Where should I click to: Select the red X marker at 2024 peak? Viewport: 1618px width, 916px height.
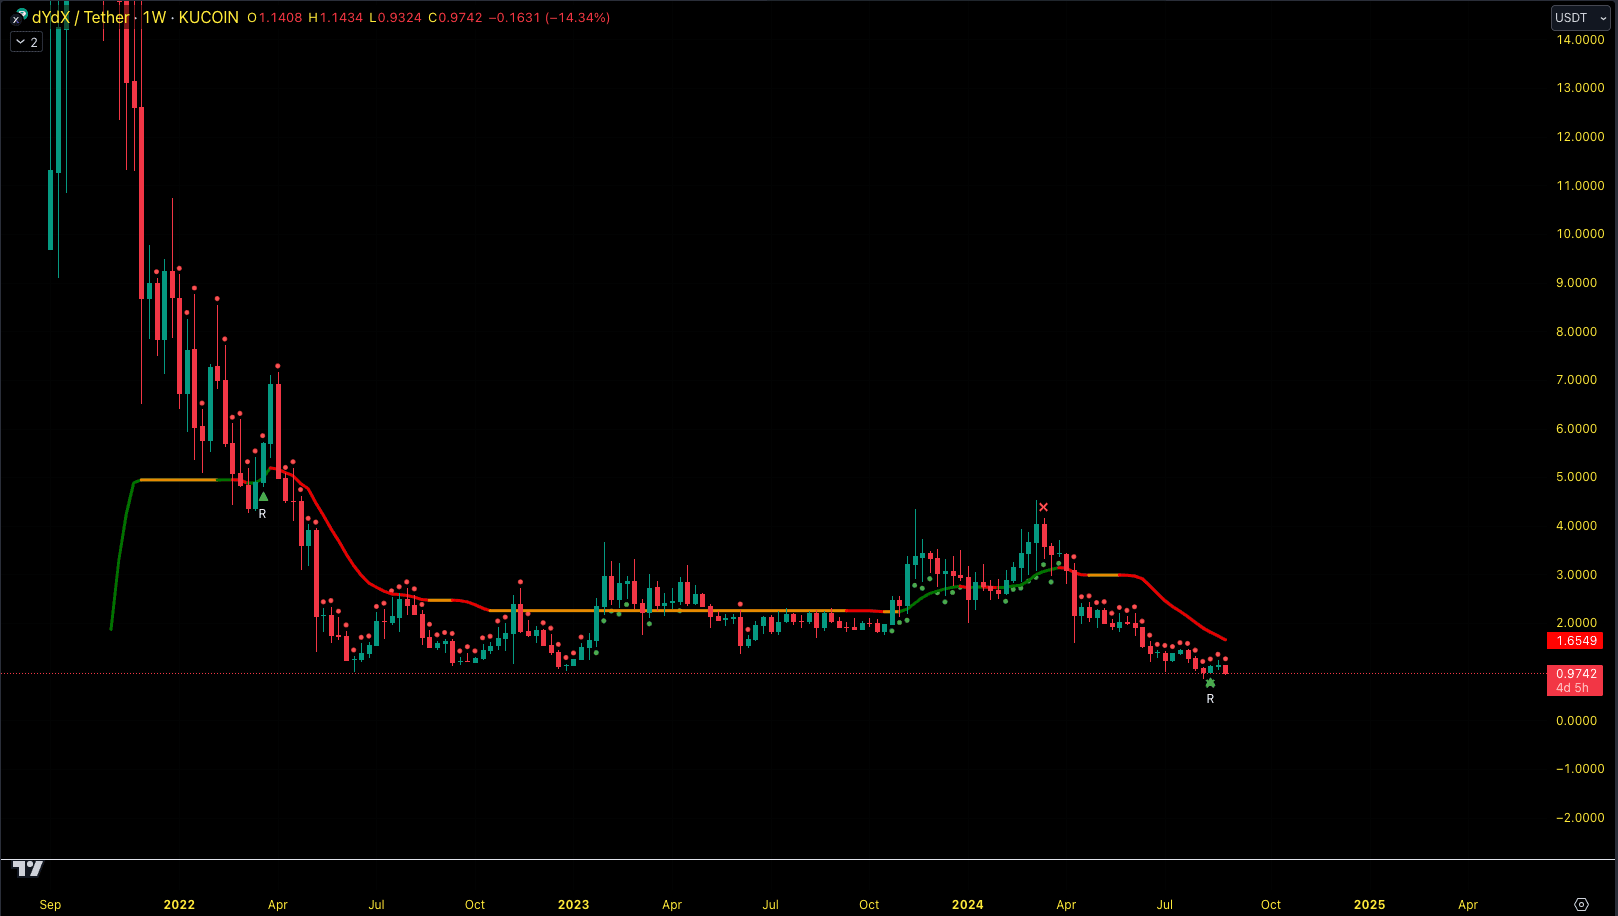click(1043, 507)
